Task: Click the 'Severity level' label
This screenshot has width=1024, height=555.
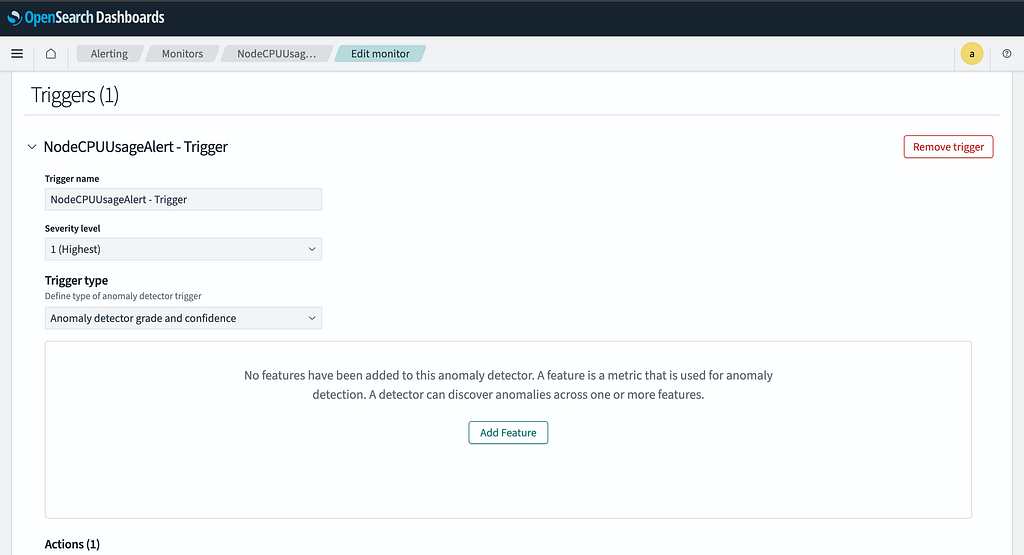Action: click(x=72, y=229)
